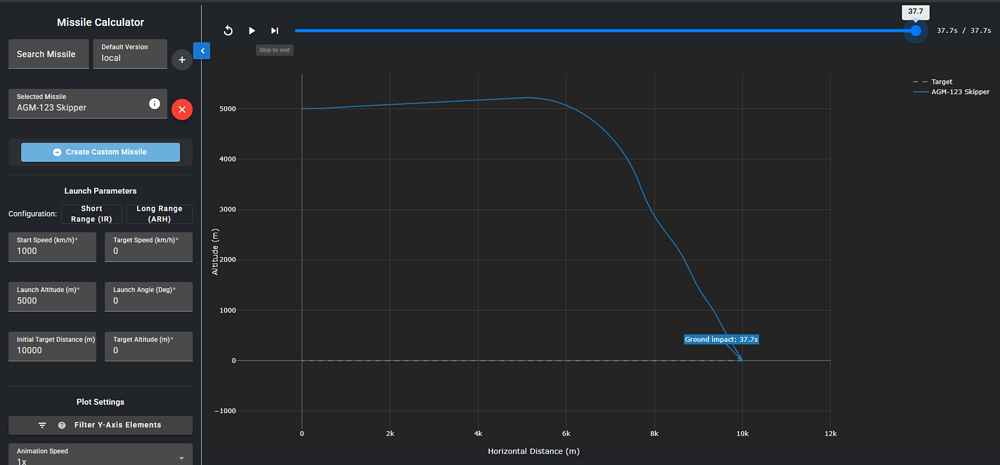The width and height of the screenshot is (1000, 465).
Task: Click the plus icon beside Default Version
Action: coord(181,60)
